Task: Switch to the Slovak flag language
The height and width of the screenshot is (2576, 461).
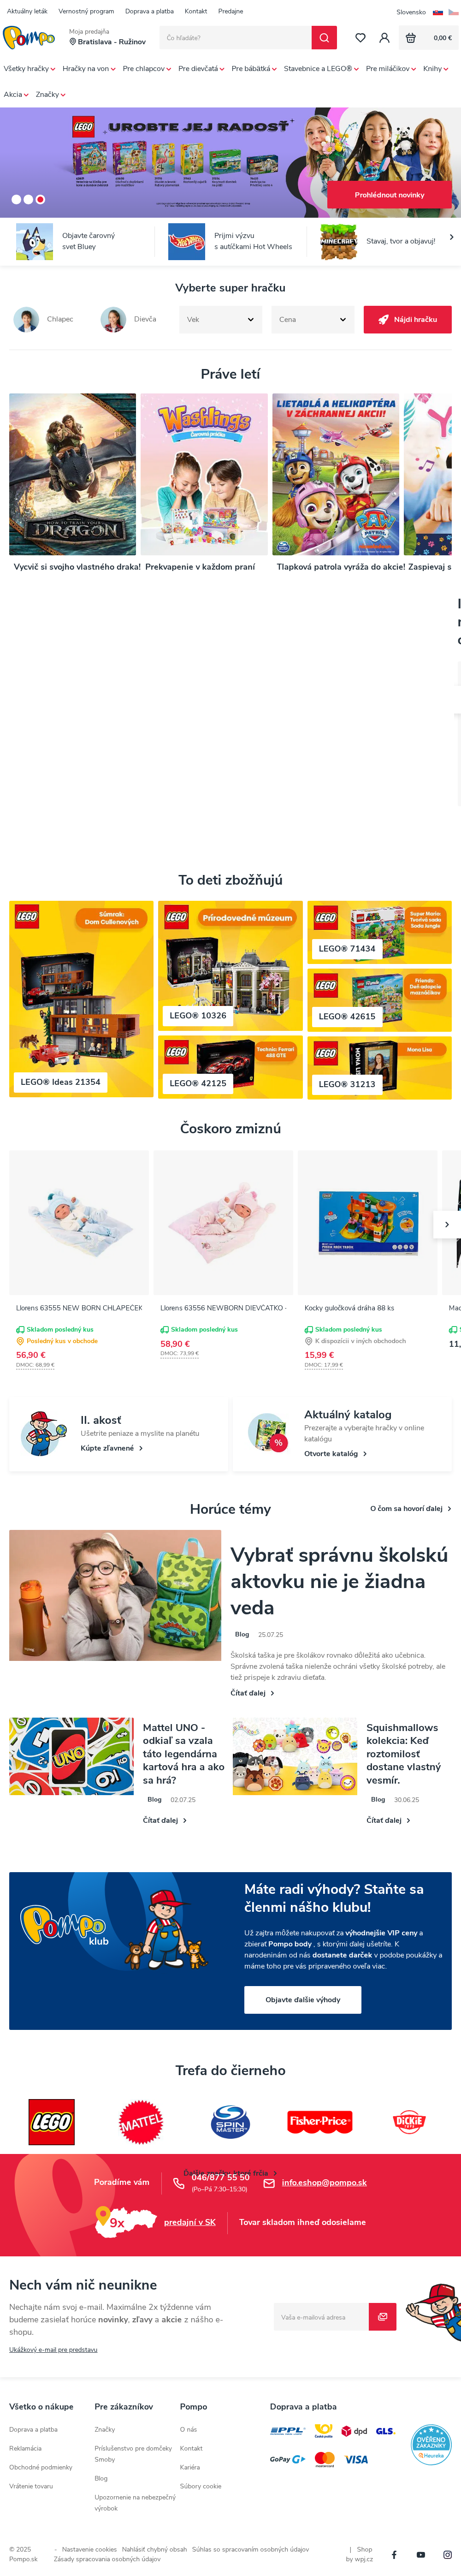Action: (437, 12)
